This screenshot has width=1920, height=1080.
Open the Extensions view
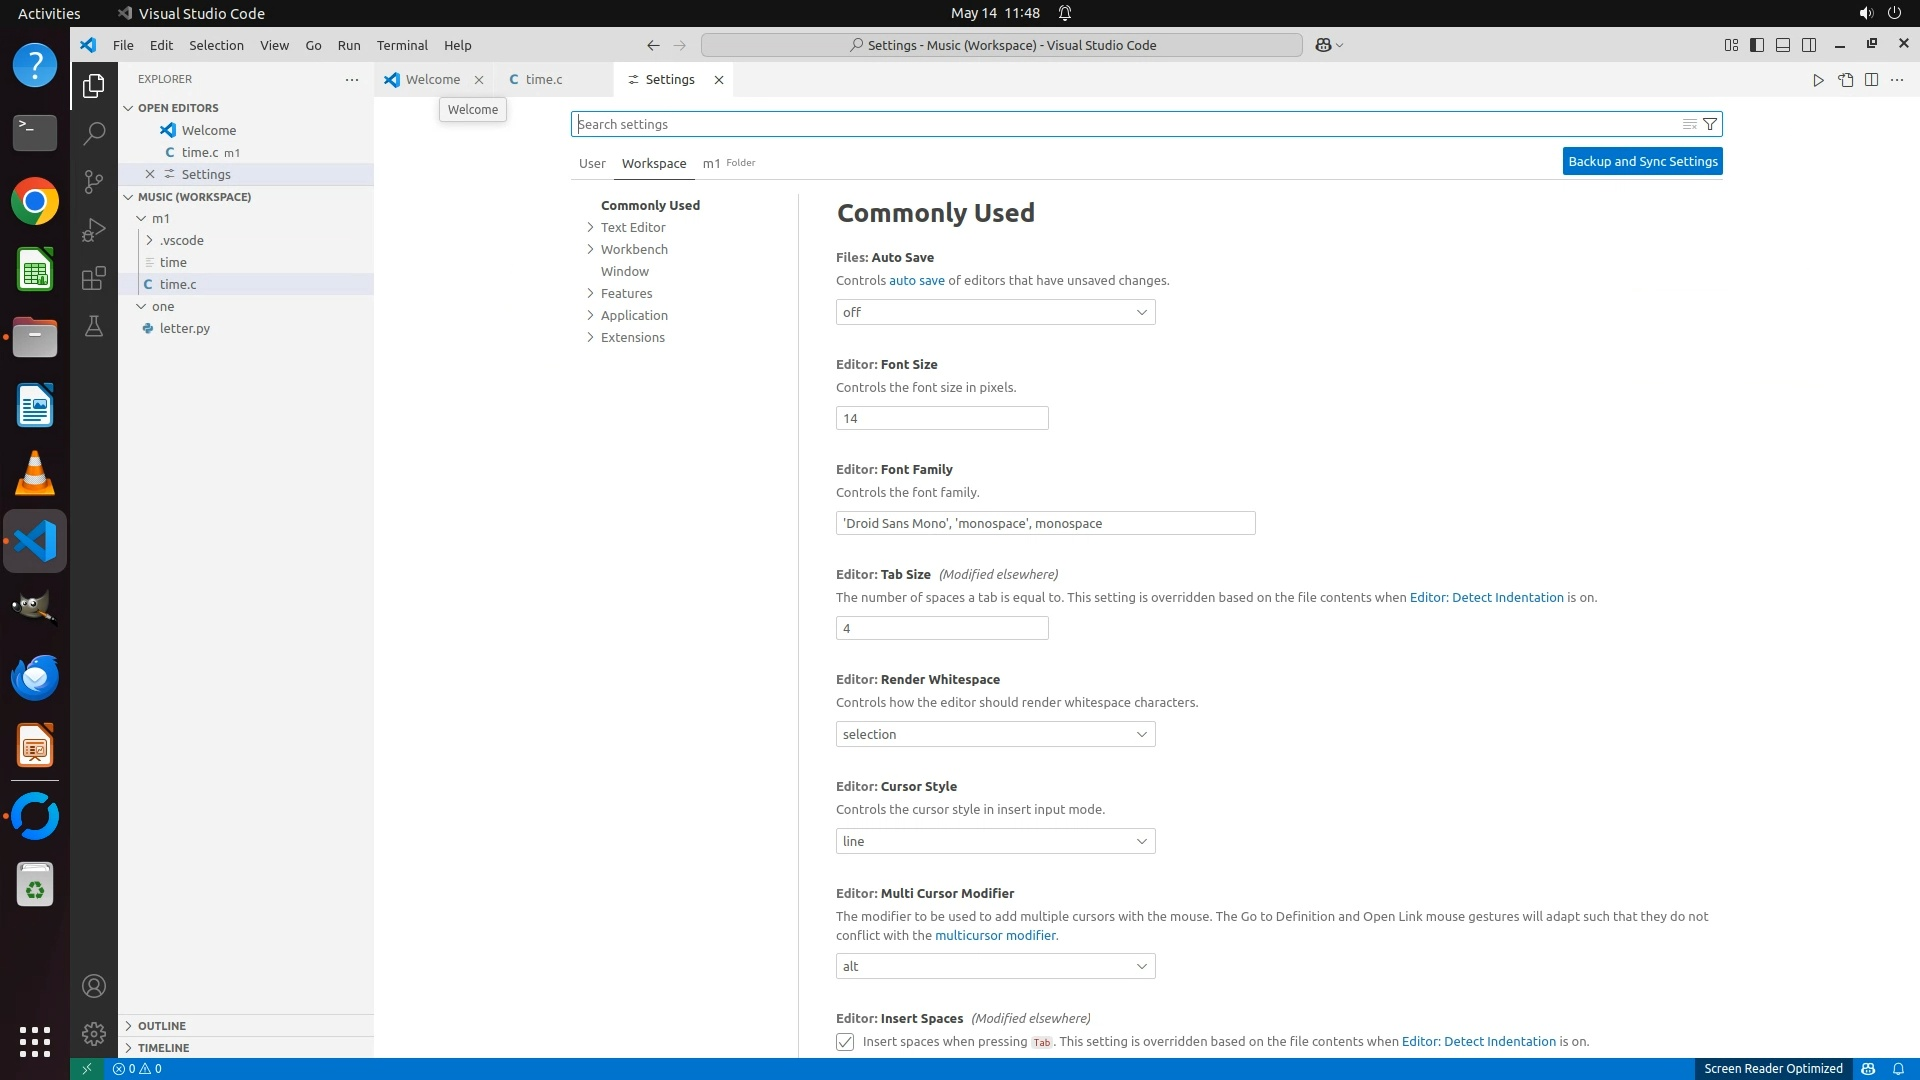click(93, 278)
